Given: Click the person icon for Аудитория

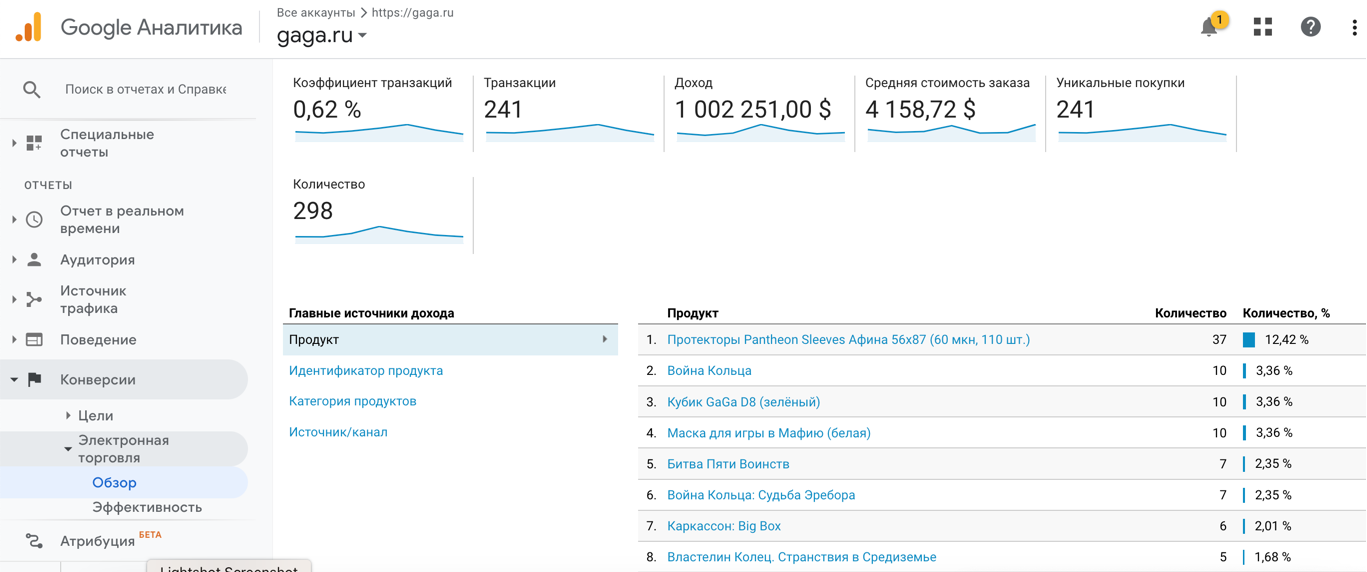Looking at the screenshot, I should [34, 260].
